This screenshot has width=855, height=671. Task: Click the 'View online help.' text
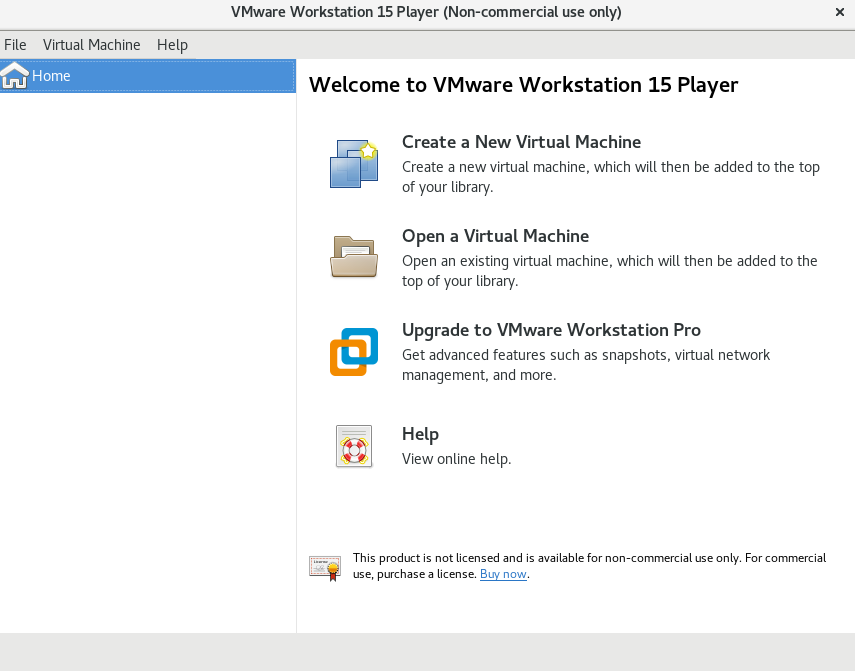456,459
